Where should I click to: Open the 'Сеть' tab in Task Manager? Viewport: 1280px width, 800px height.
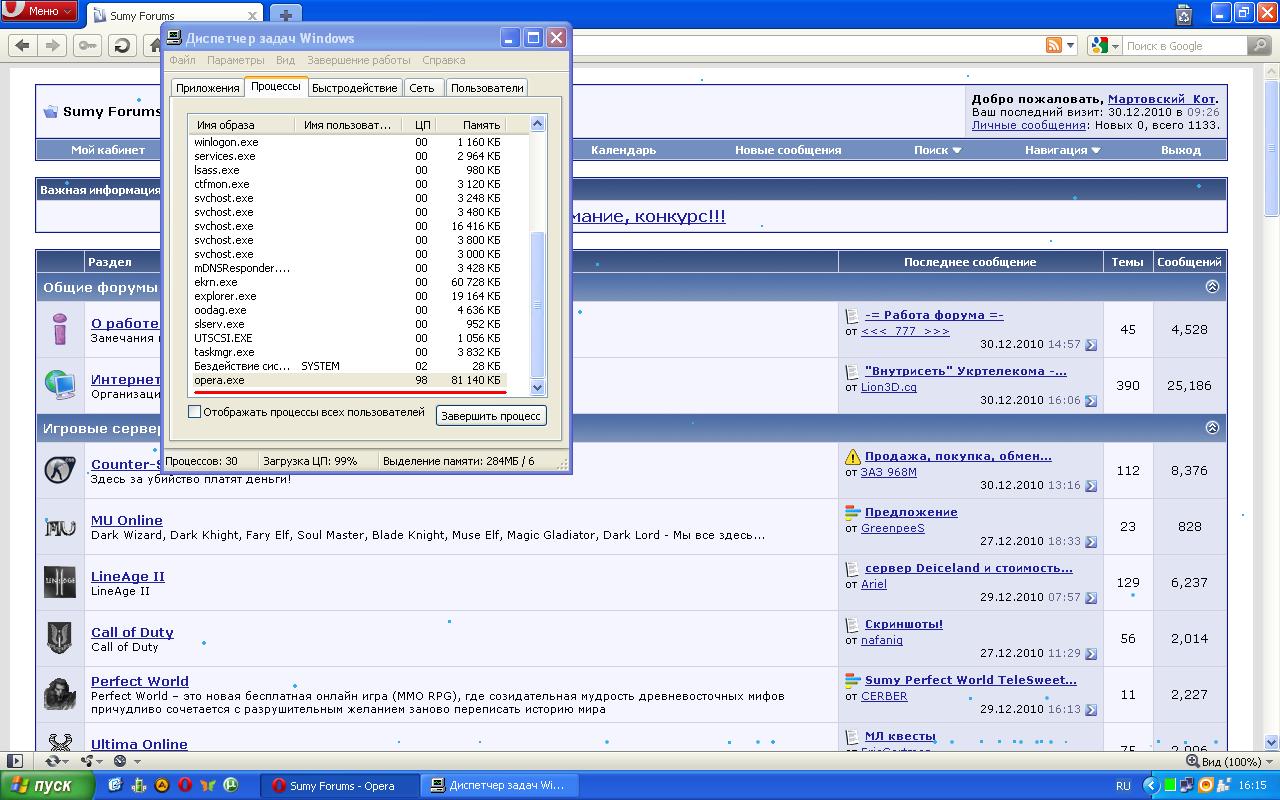422,88
